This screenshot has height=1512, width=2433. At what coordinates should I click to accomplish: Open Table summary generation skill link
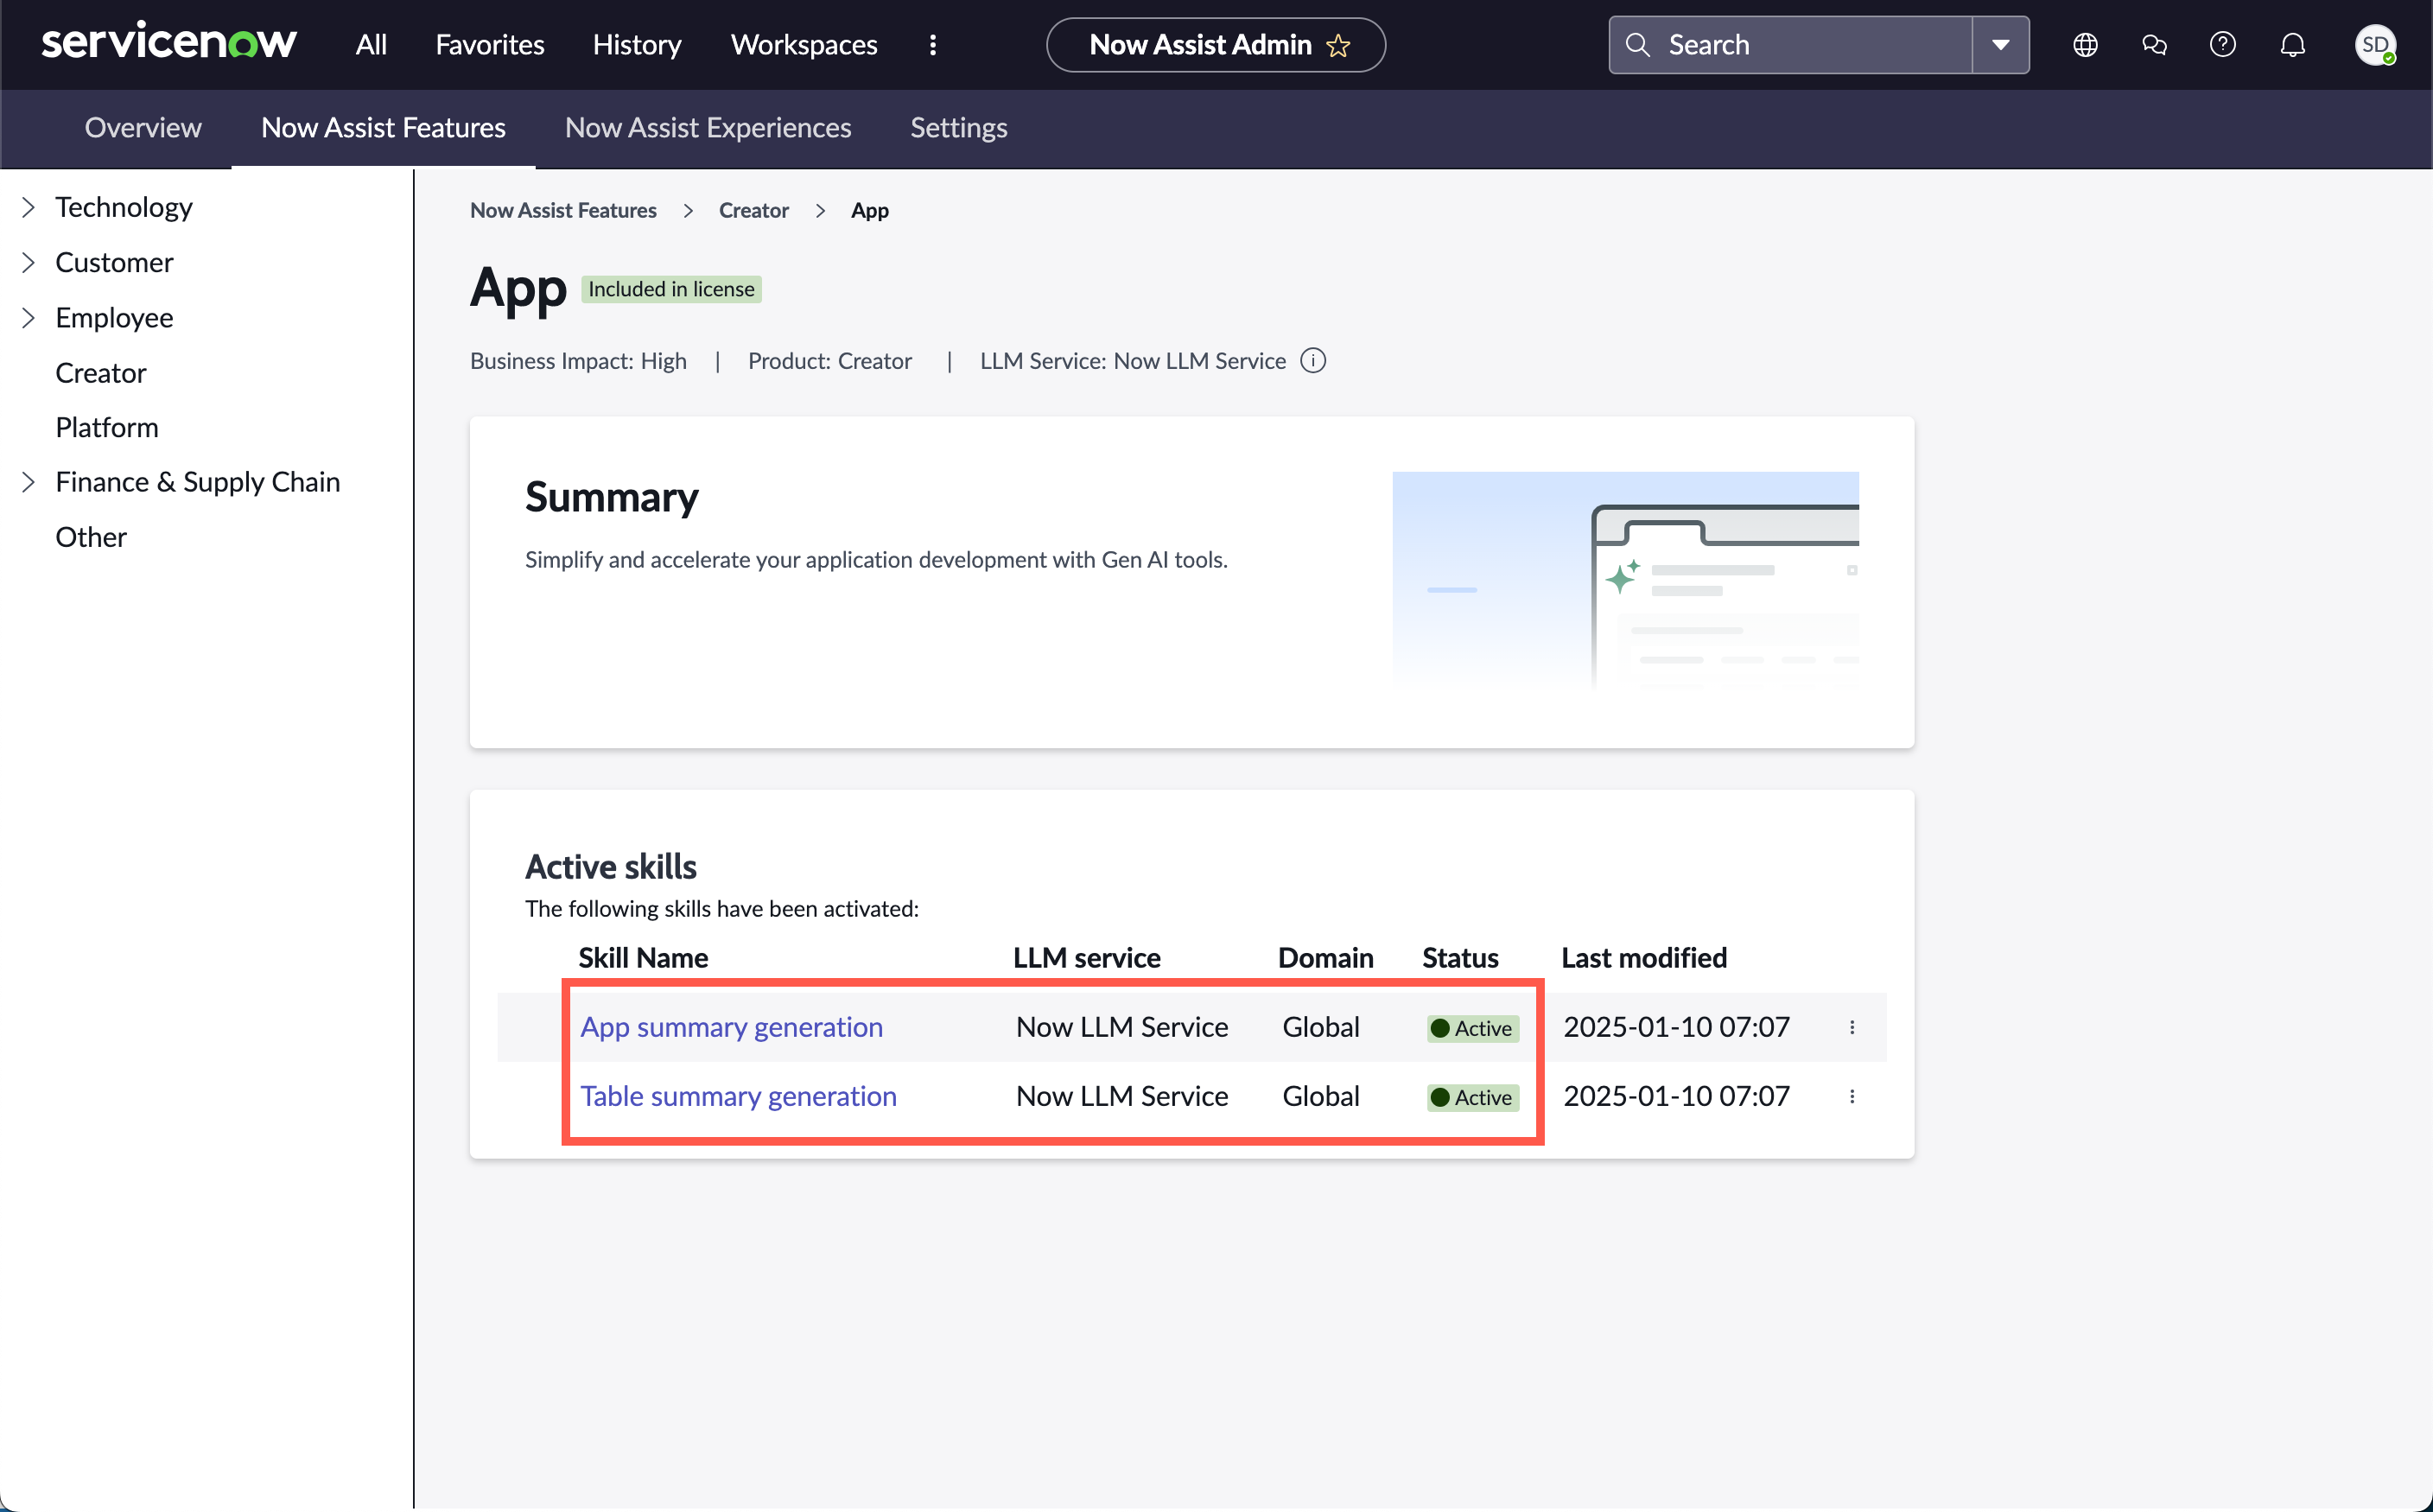point(739,1096)
